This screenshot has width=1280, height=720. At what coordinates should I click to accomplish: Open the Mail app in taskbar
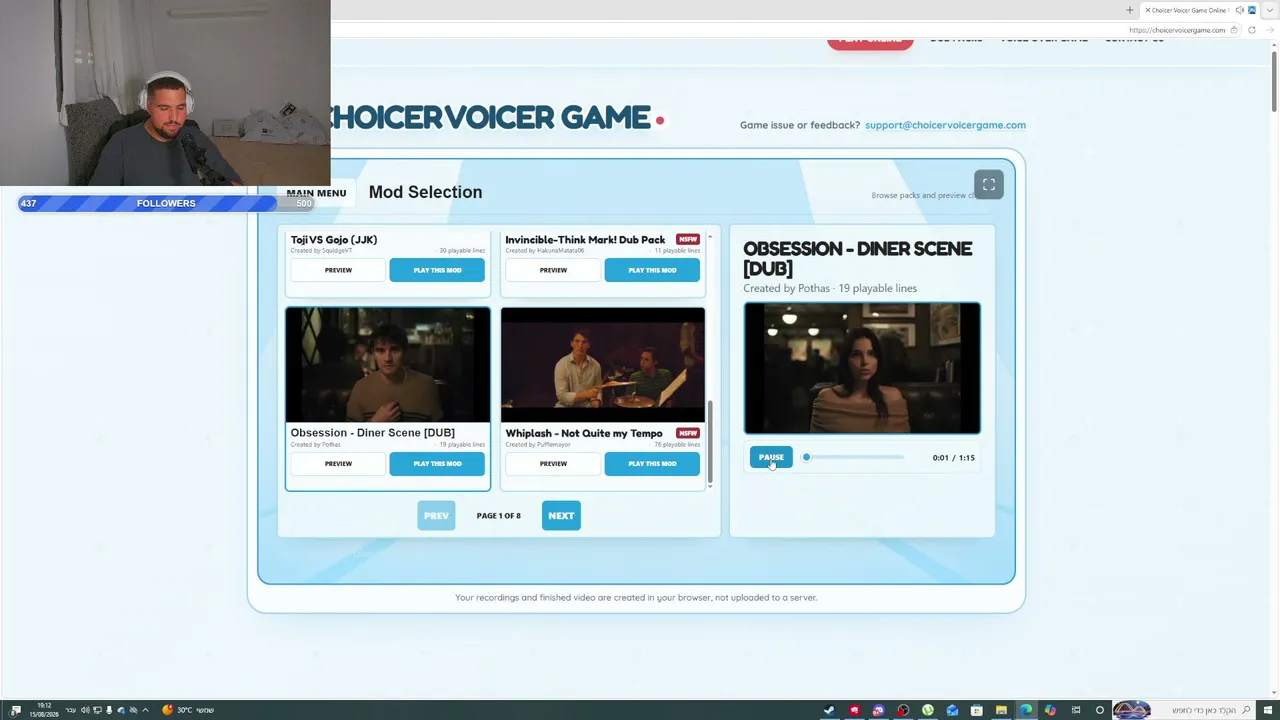coord(952,710)
